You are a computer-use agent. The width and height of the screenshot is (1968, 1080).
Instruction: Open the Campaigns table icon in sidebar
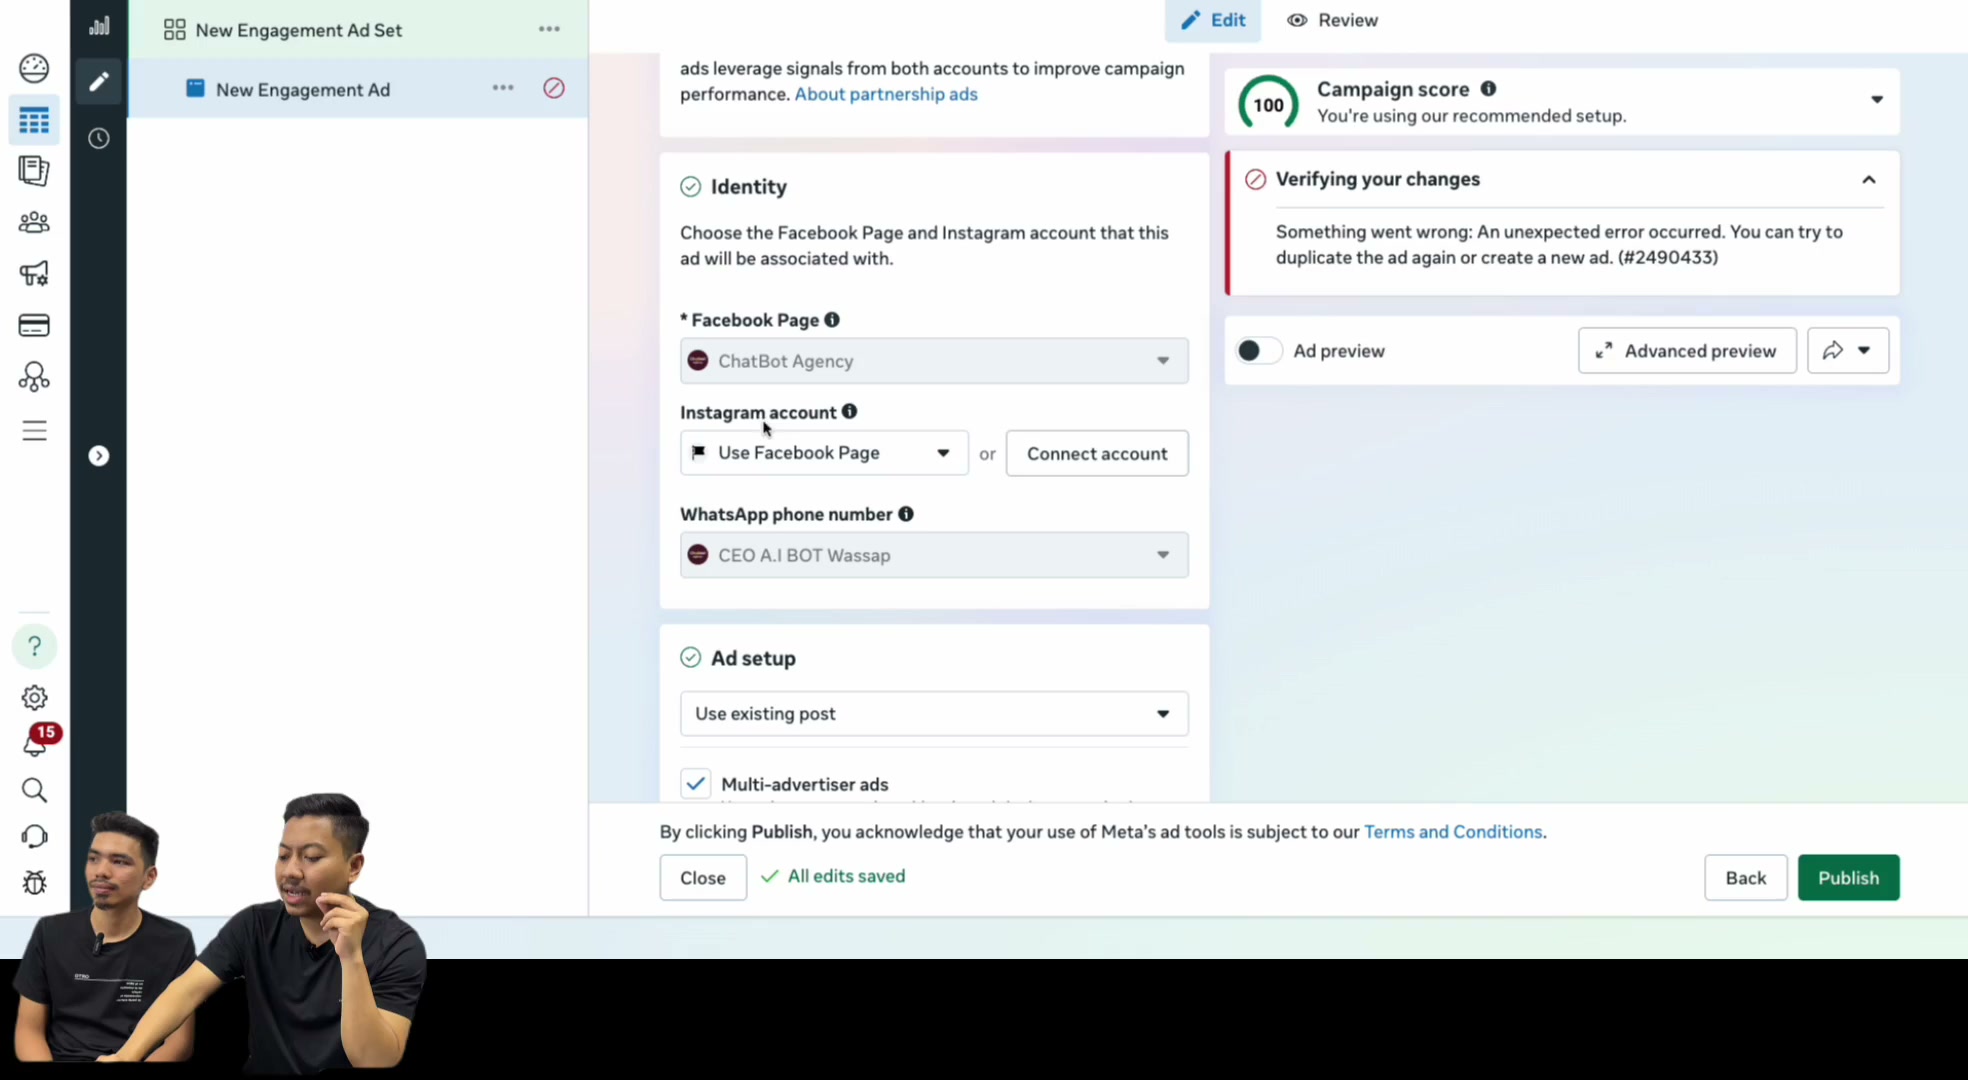(34, 121)
